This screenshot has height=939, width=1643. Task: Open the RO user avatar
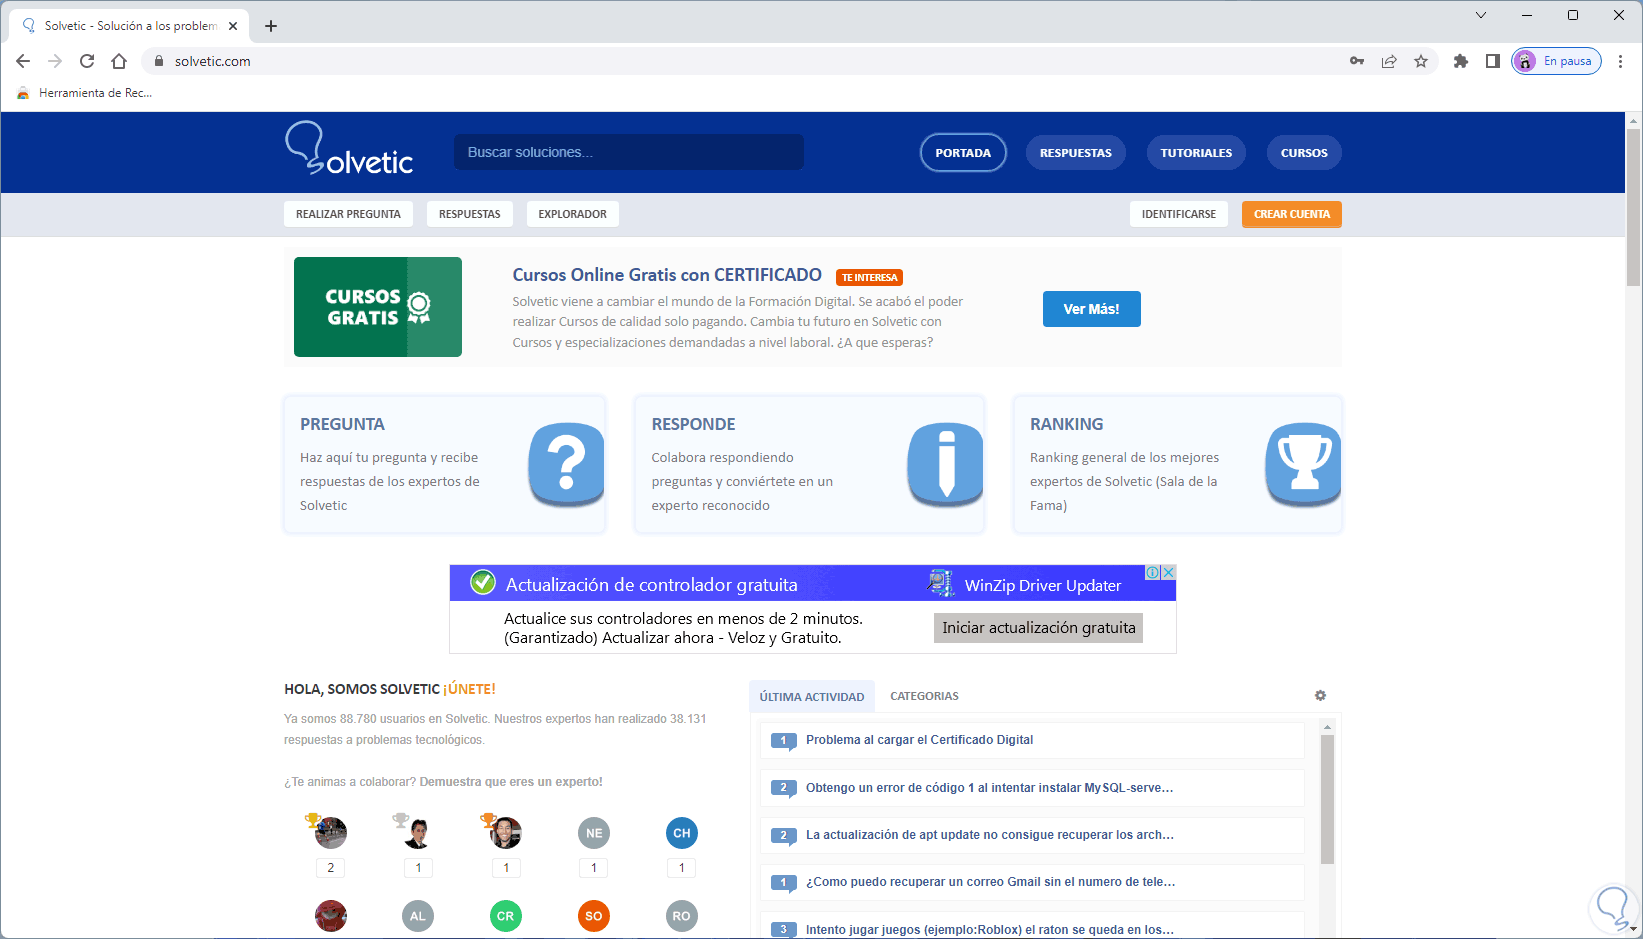tap(682, 916)
